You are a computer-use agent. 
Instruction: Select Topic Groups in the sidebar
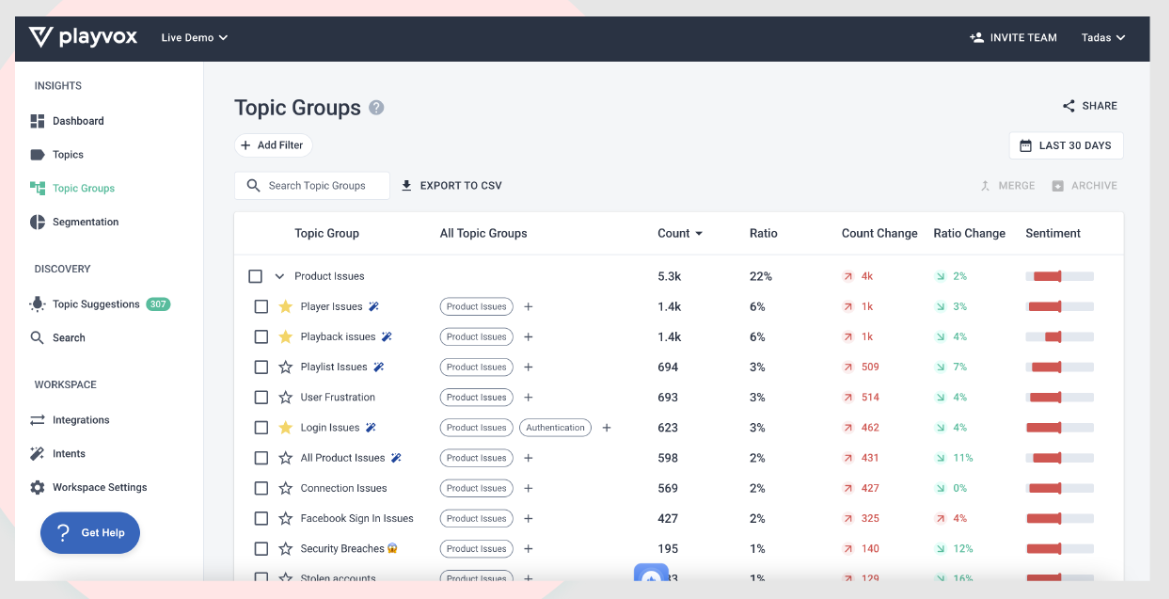coord(72,188)
